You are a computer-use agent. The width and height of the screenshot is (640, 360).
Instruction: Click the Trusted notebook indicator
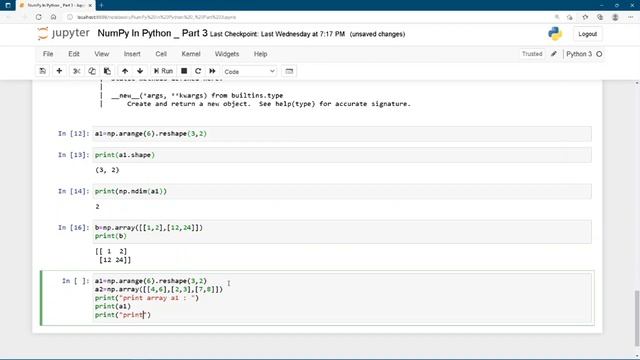532,54
